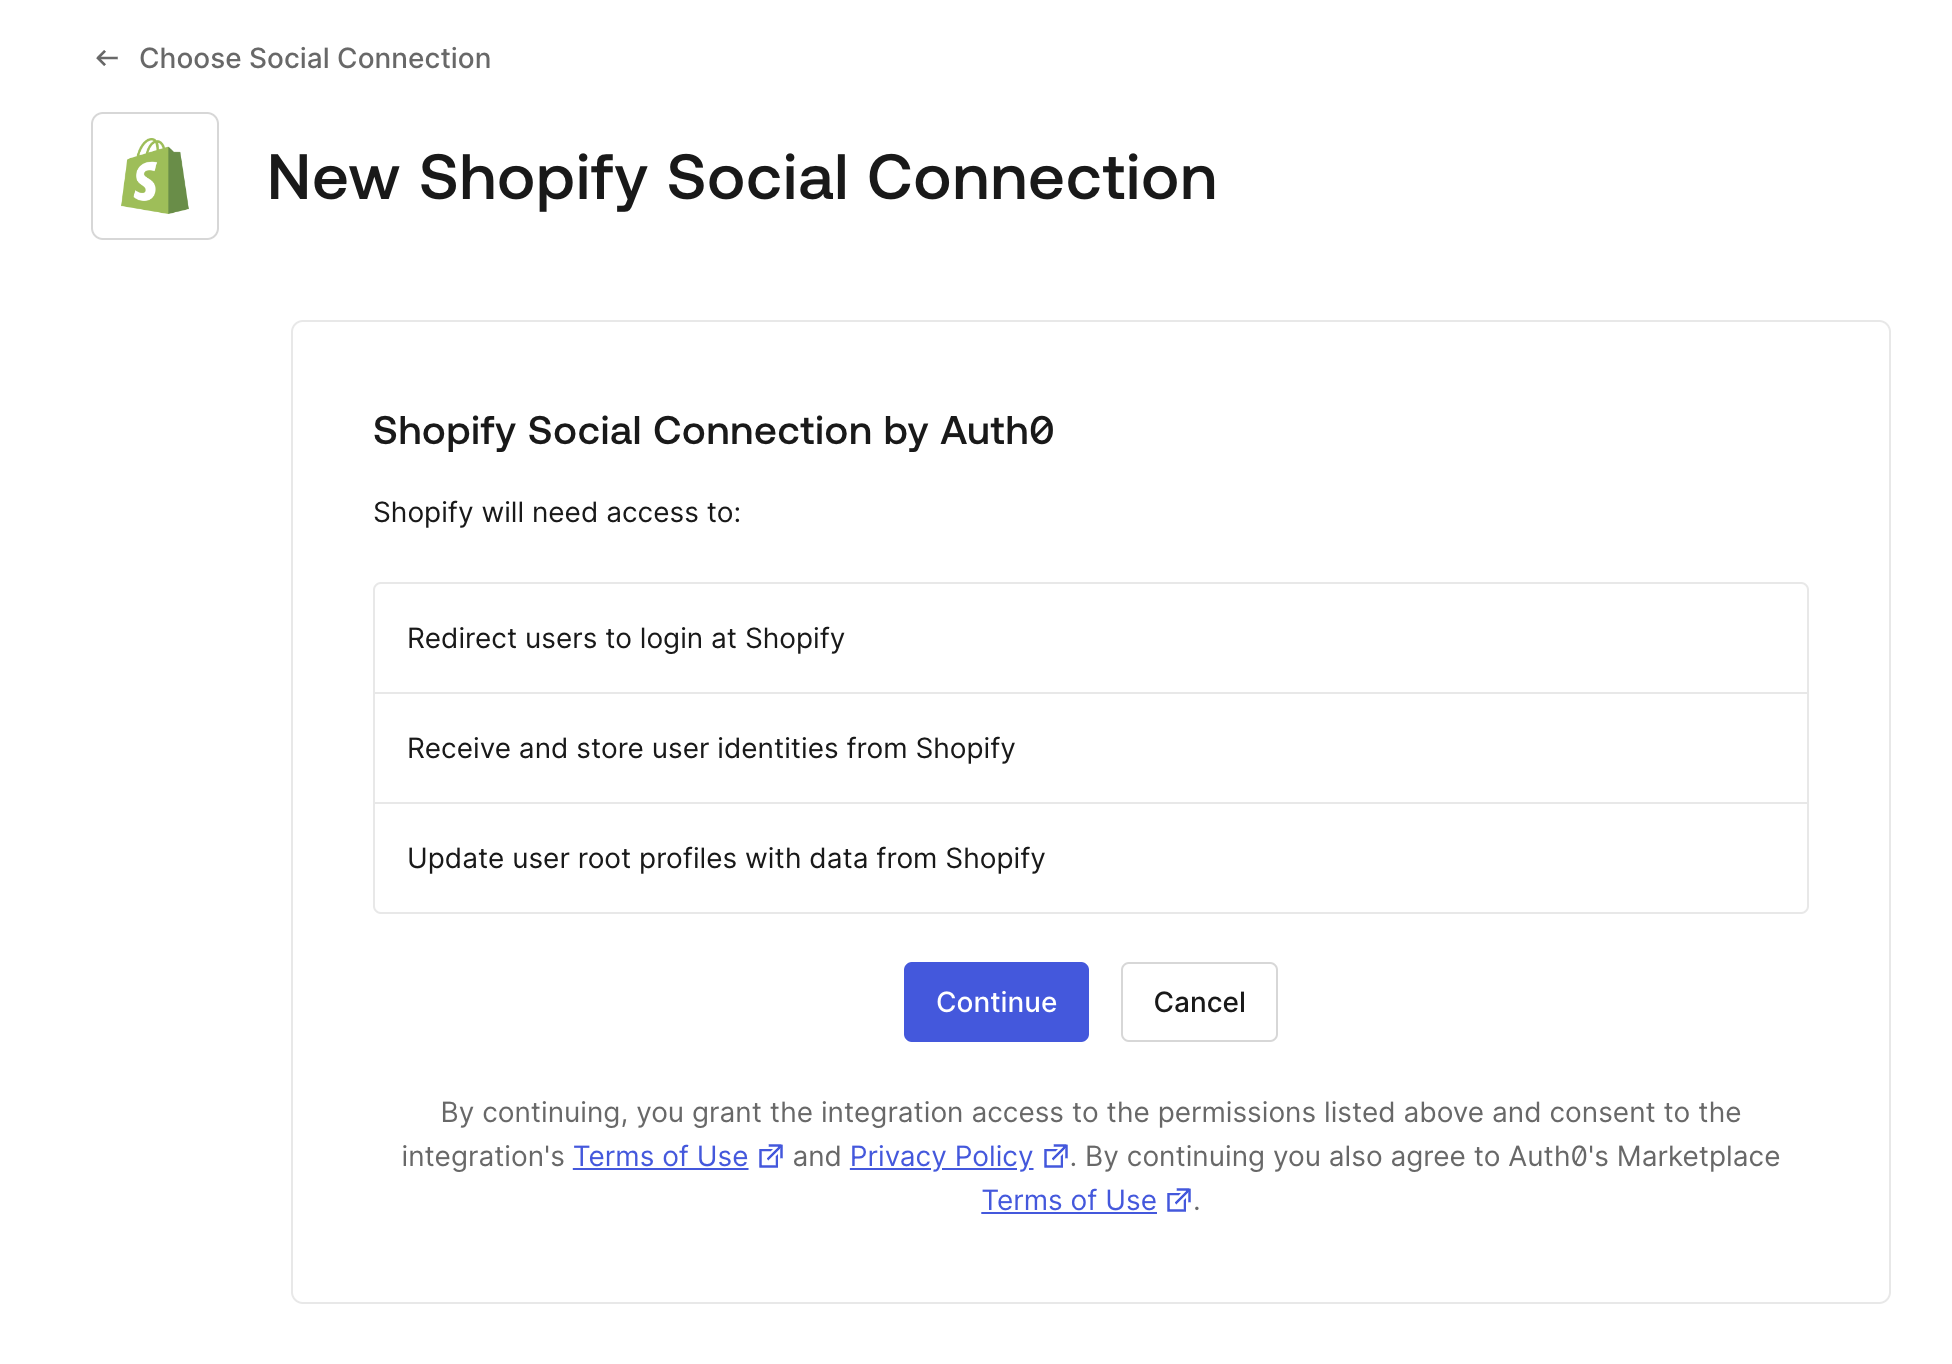Cancel the Shopify connection setup
The width and height of the screenshot is (1952, 1364).
coord(1199,1002)
